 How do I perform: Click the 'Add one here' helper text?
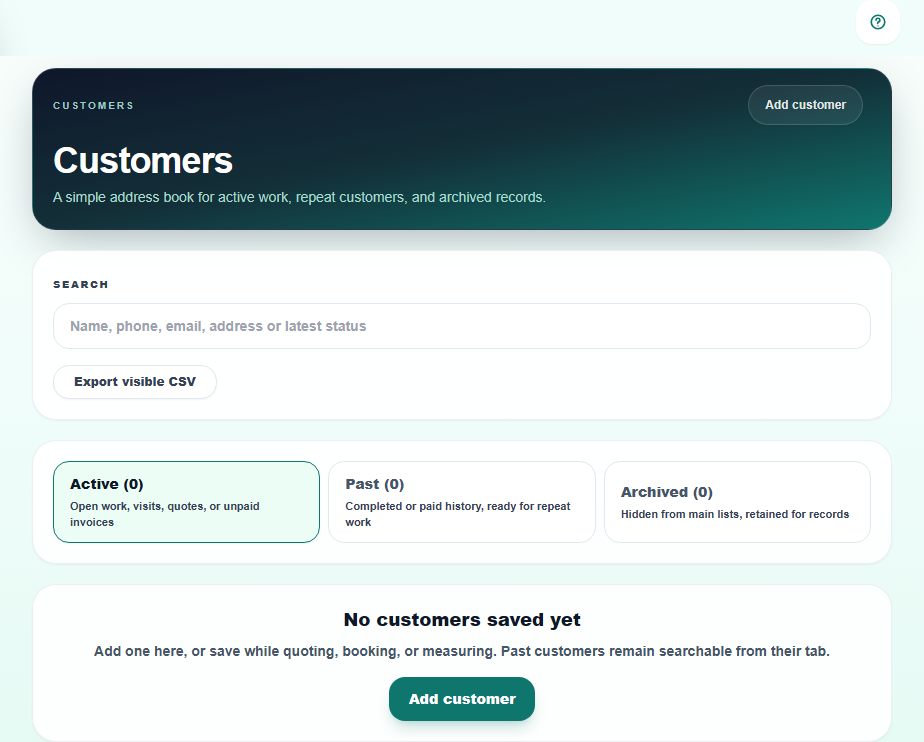tap(462, 651)
